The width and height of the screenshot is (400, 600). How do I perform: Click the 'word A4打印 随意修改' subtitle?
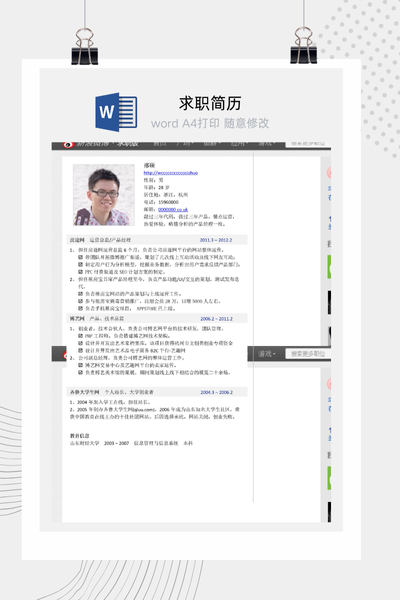point(210,123)
